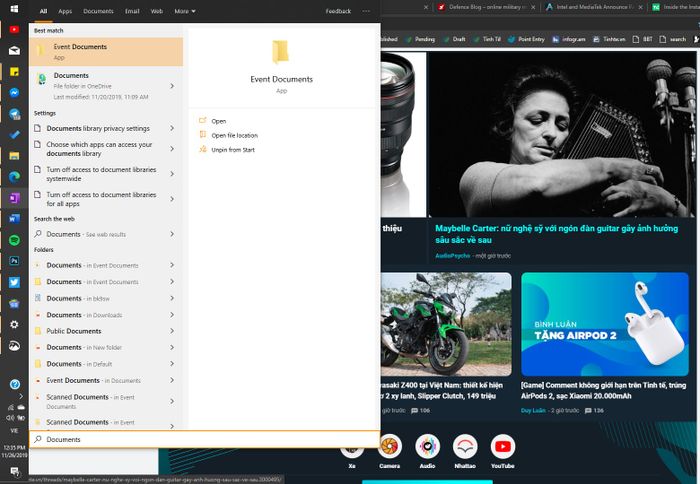Switch to the Defence Blog browser tab
Image resolution: width=700 pixels, height=484 pixels.
[x=485, y=7]
